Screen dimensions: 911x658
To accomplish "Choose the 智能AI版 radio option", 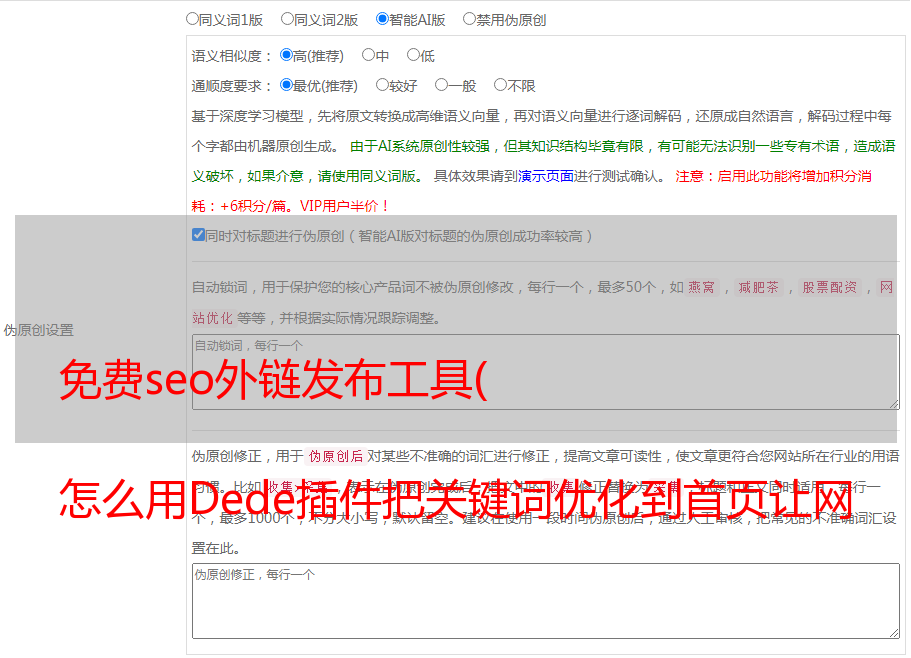I will (382, 19).
